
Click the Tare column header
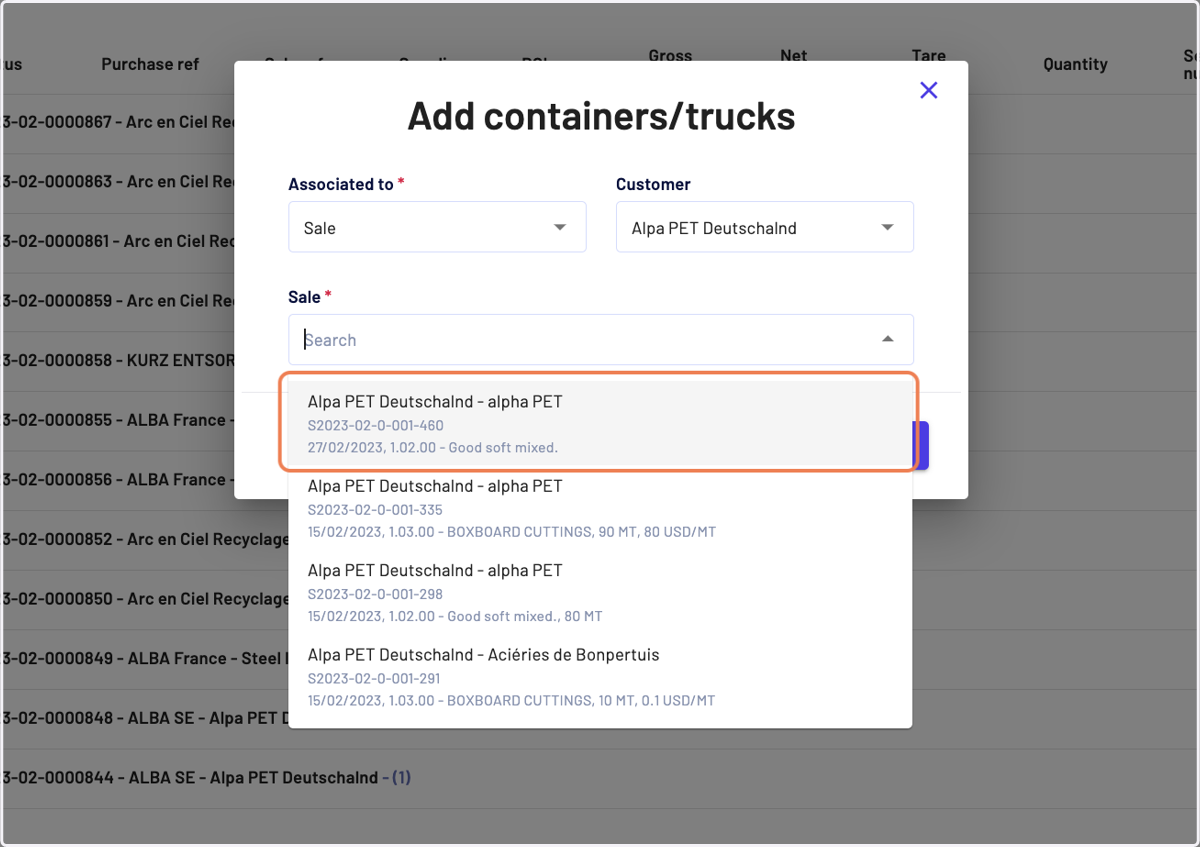click(929, 56)
